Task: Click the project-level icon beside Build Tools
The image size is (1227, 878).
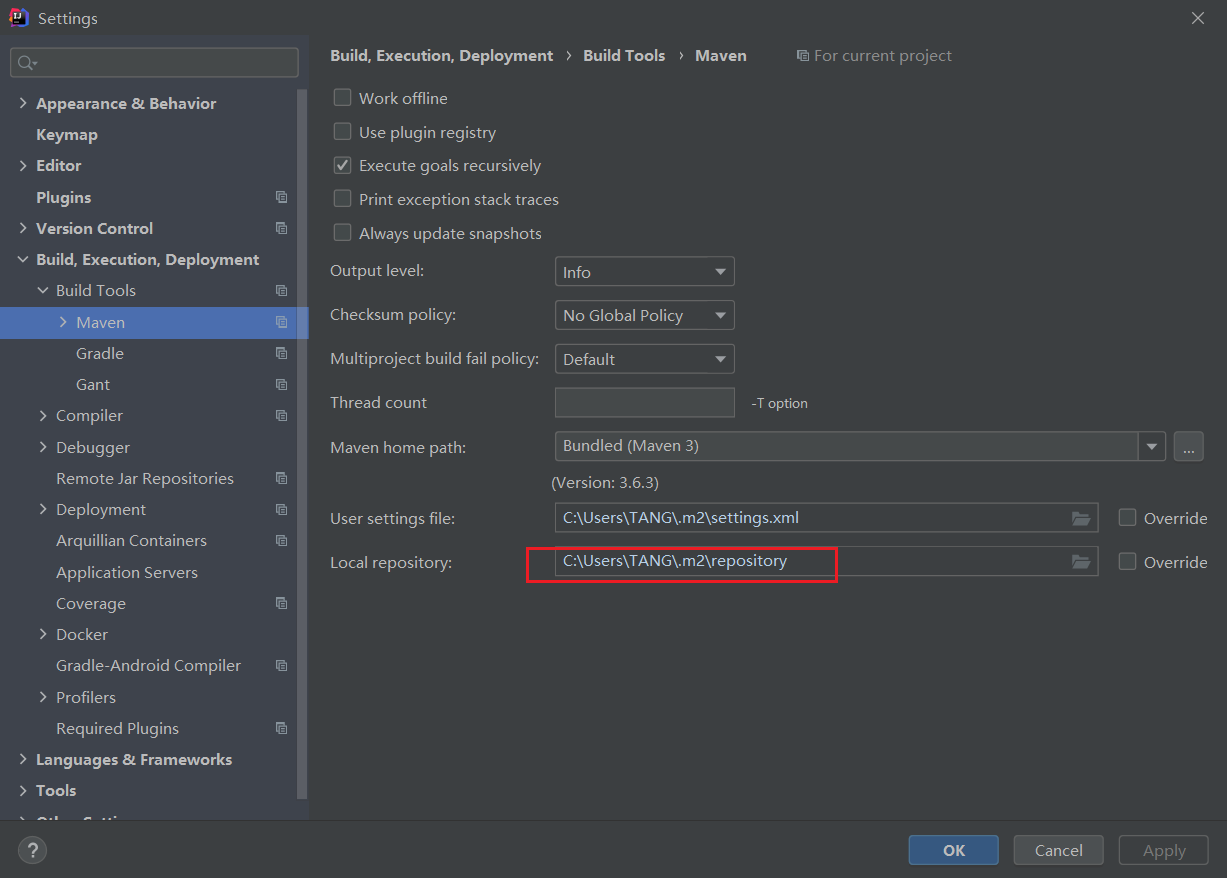Action: click(282, 291)
